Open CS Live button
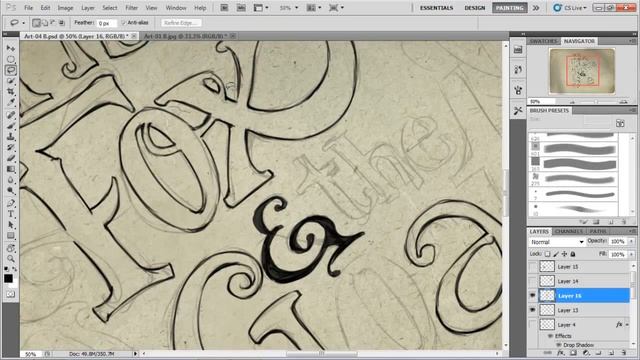Image resolution: width=640 pixels, height=360 pixels. 570,8
